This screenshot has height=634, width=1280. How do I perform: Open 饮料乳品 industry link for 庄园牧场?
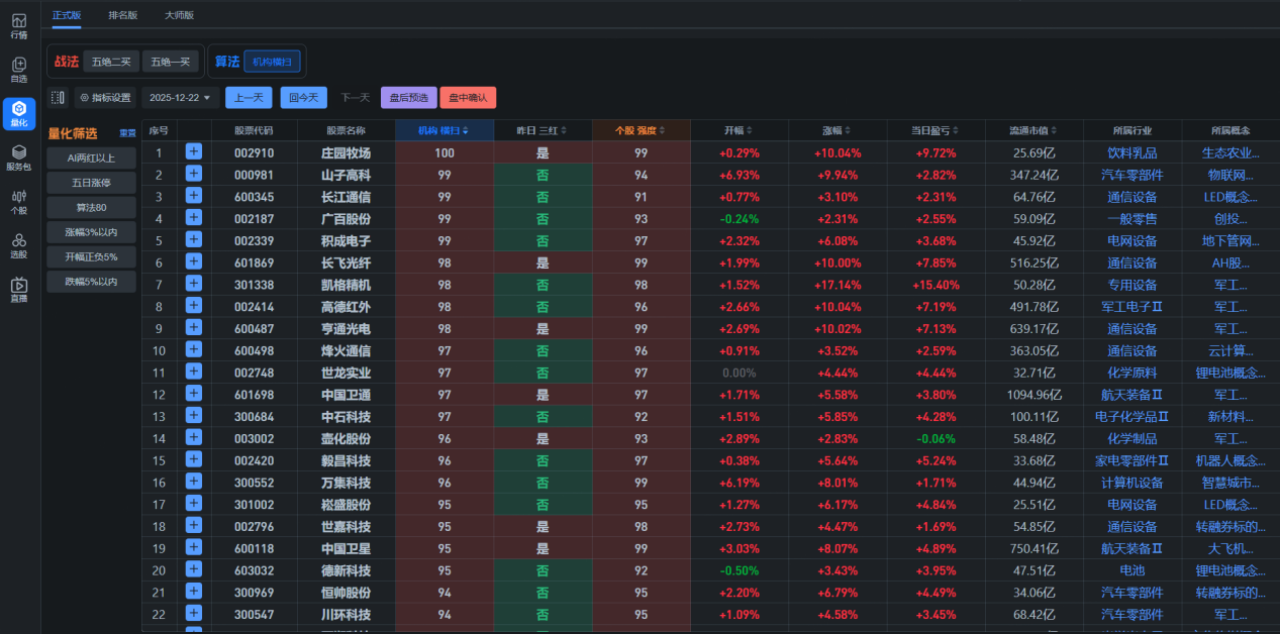(x=1131, y=153)
